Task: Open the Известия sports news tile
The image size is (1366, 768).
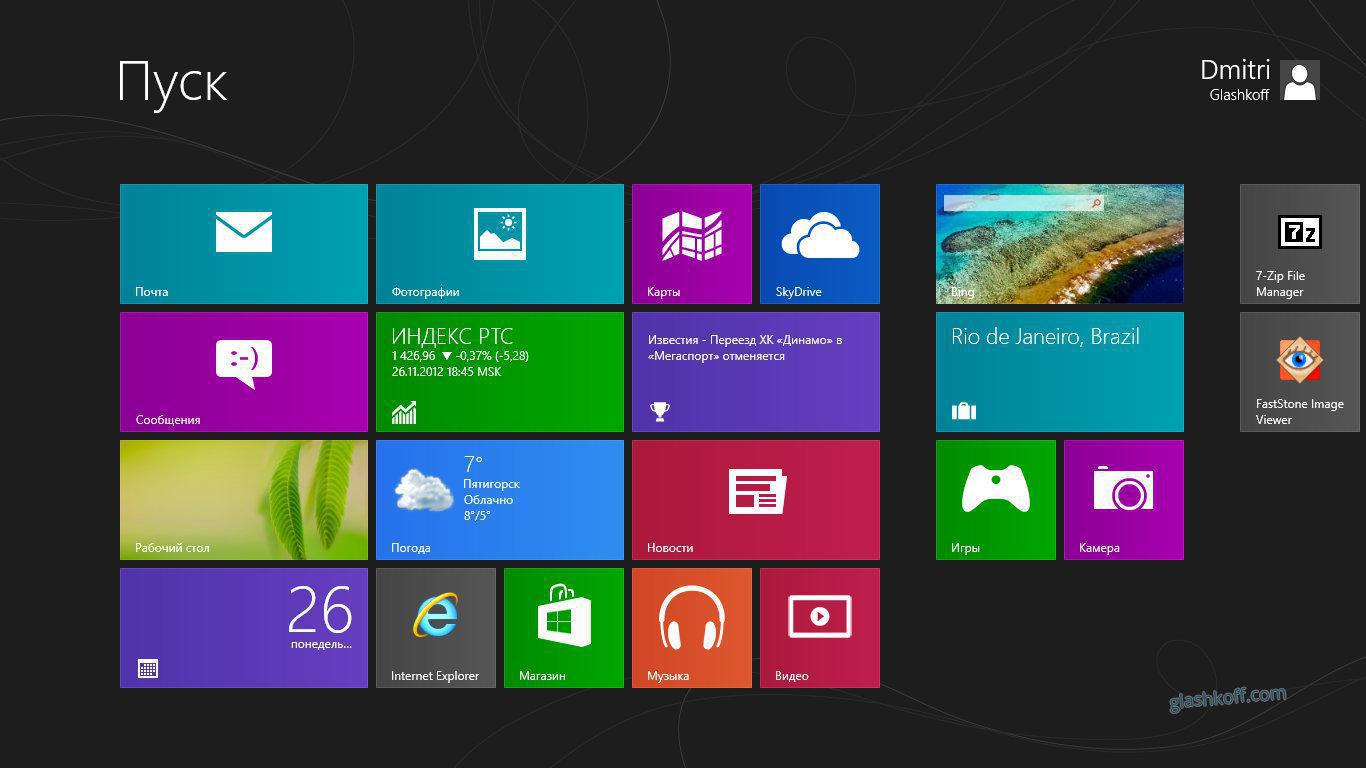Action: point(756,372)
